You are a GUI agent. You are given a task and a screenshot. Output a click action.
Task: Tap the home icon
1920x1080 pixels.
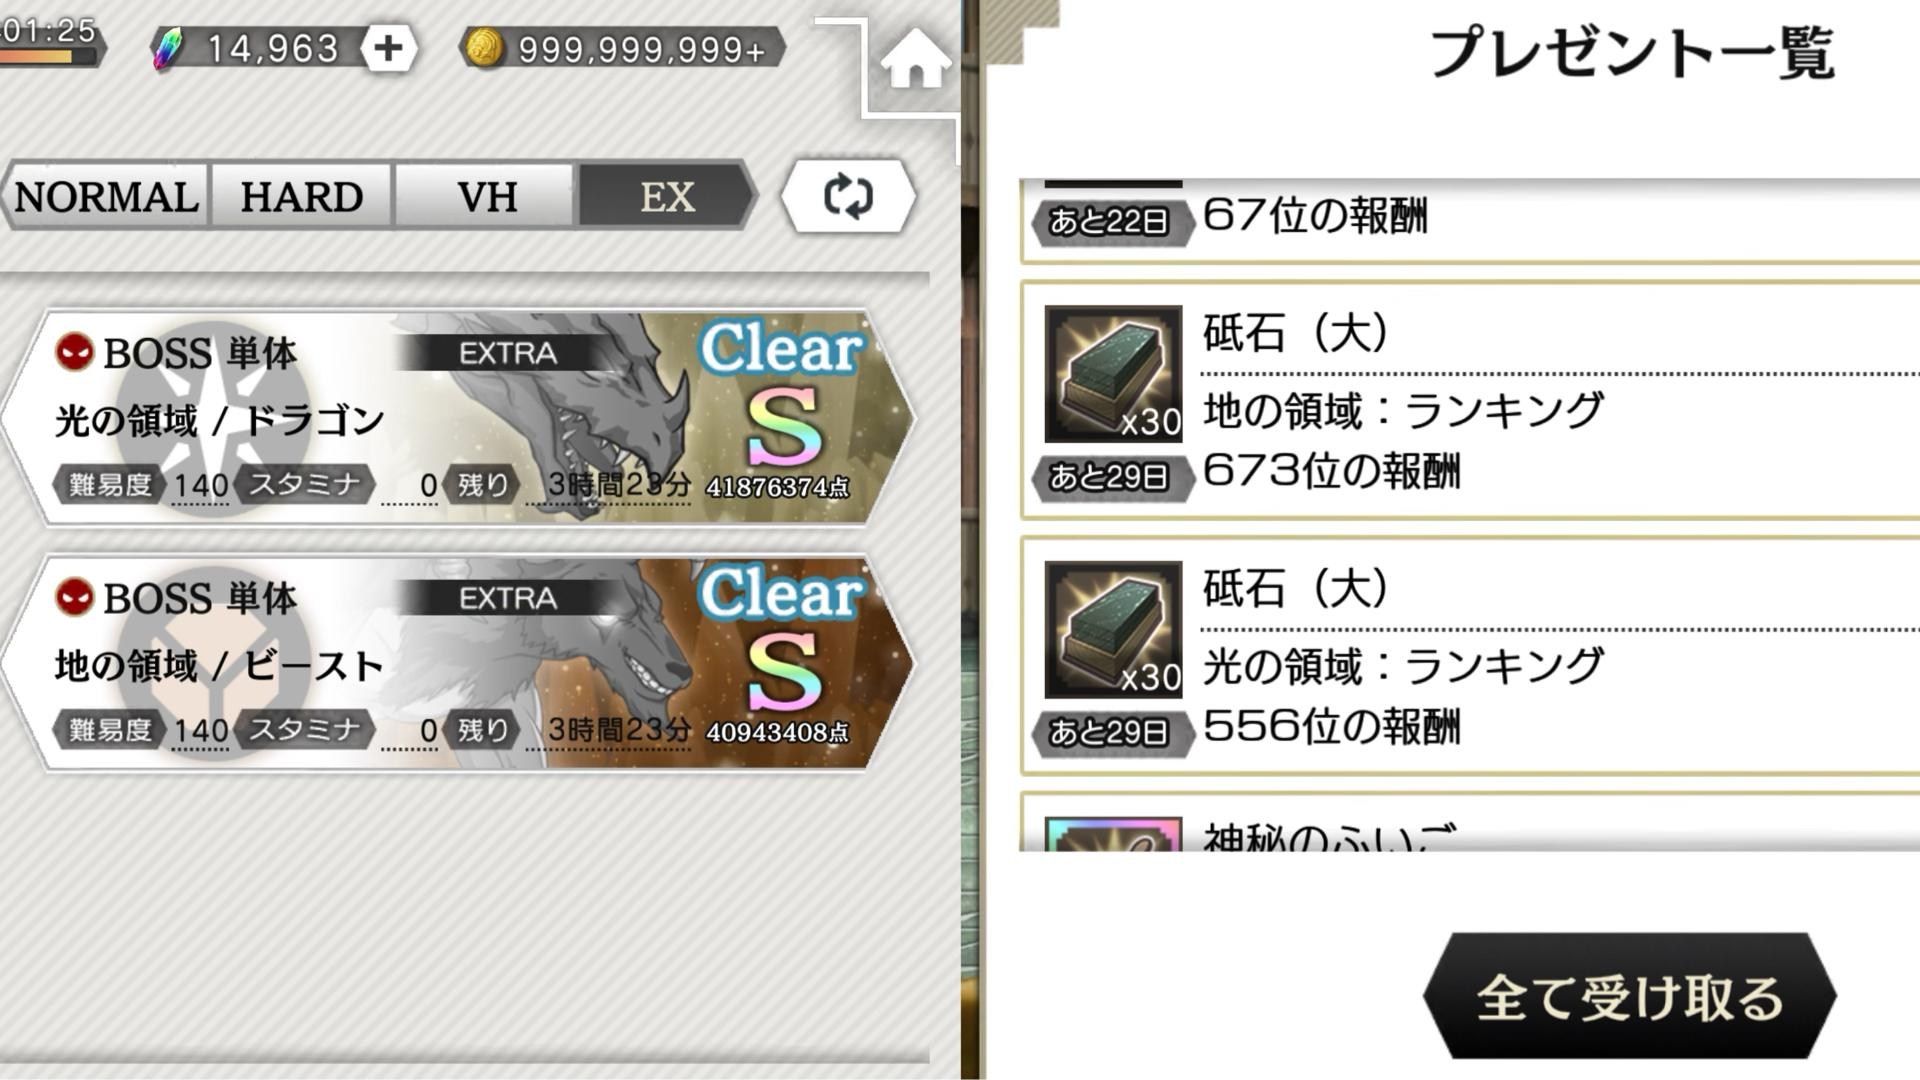click(x=915, y=59)
